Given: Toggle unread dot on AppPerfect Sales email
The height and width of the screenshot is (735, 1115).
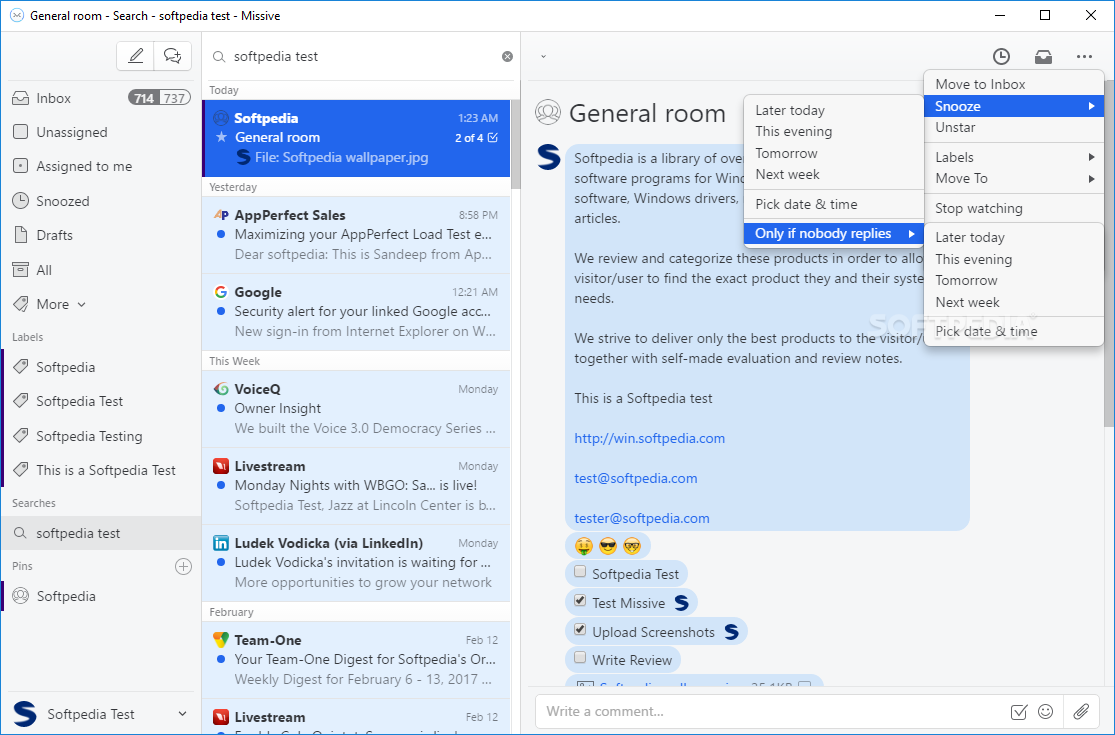Looking at the screenshot, I should [x=220, y=234].
